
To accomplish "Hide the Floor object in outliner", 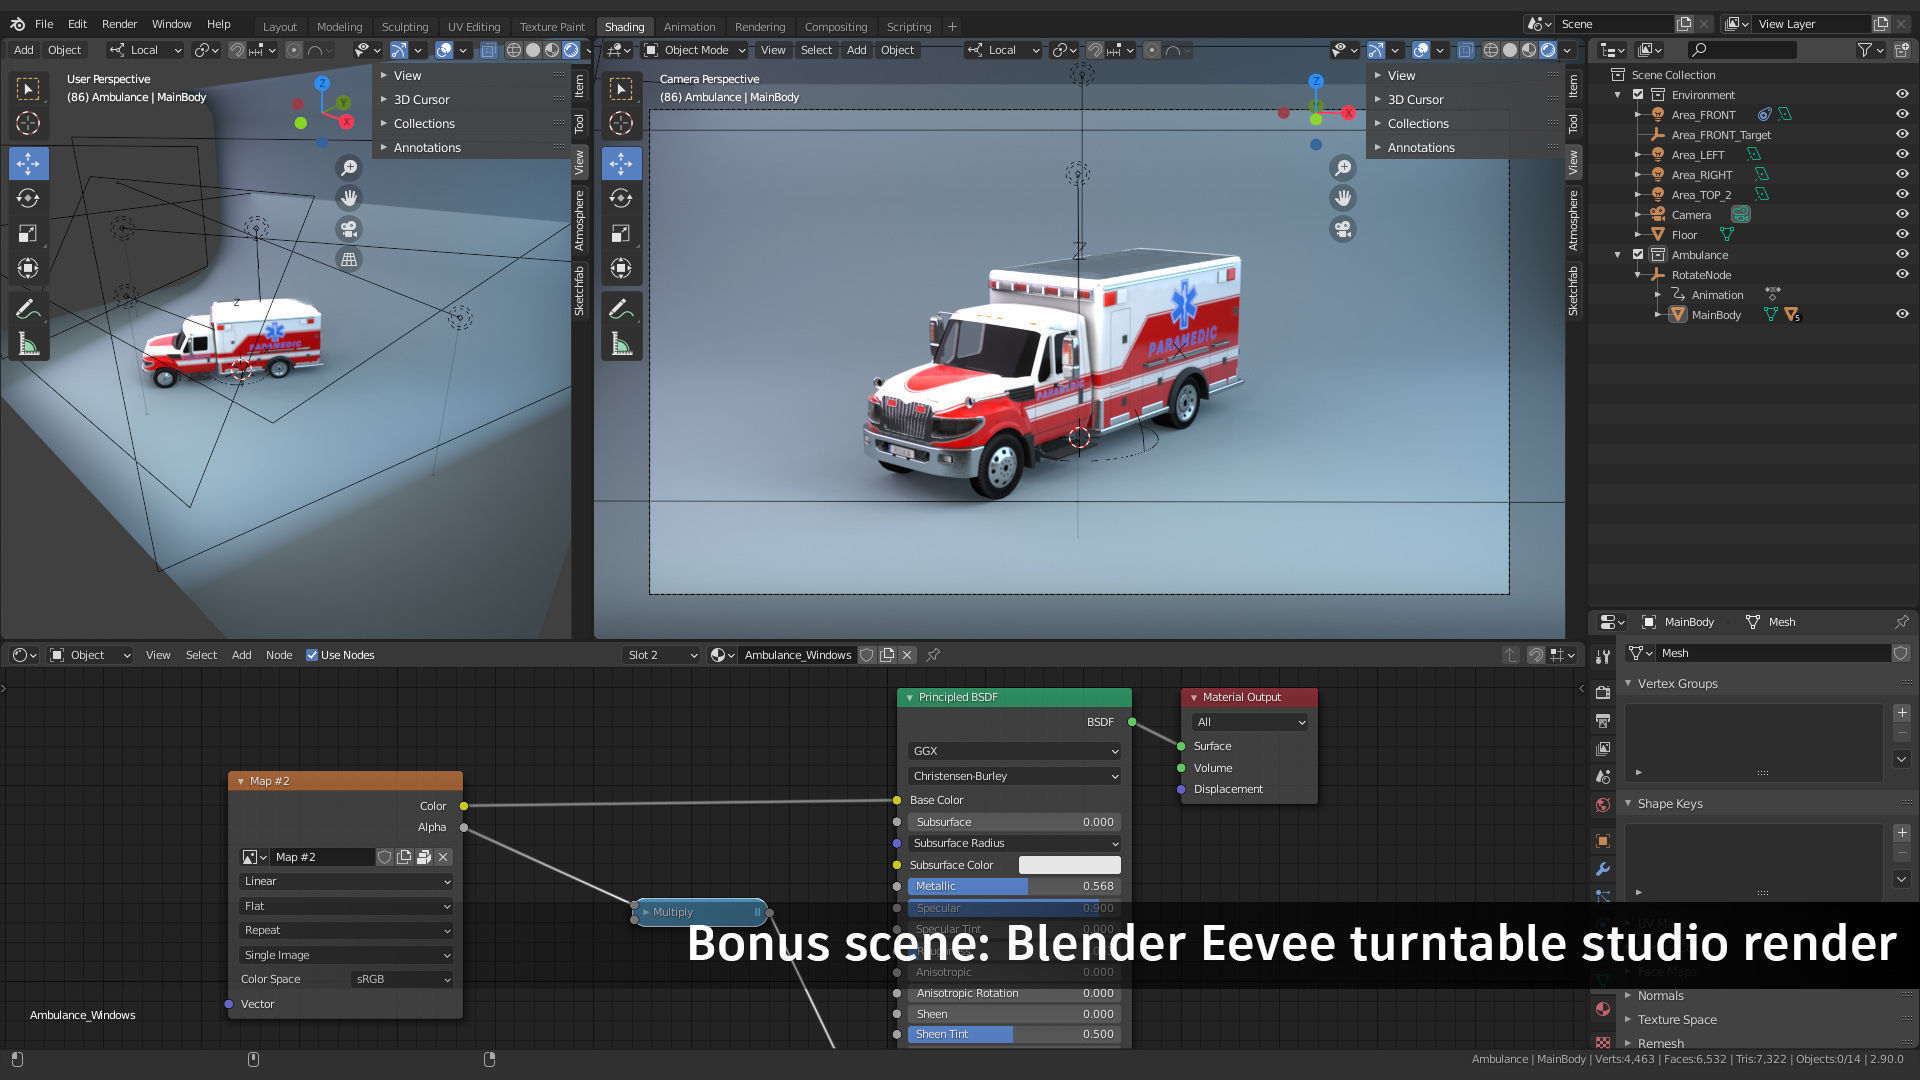I will (x=1902, y=234).
